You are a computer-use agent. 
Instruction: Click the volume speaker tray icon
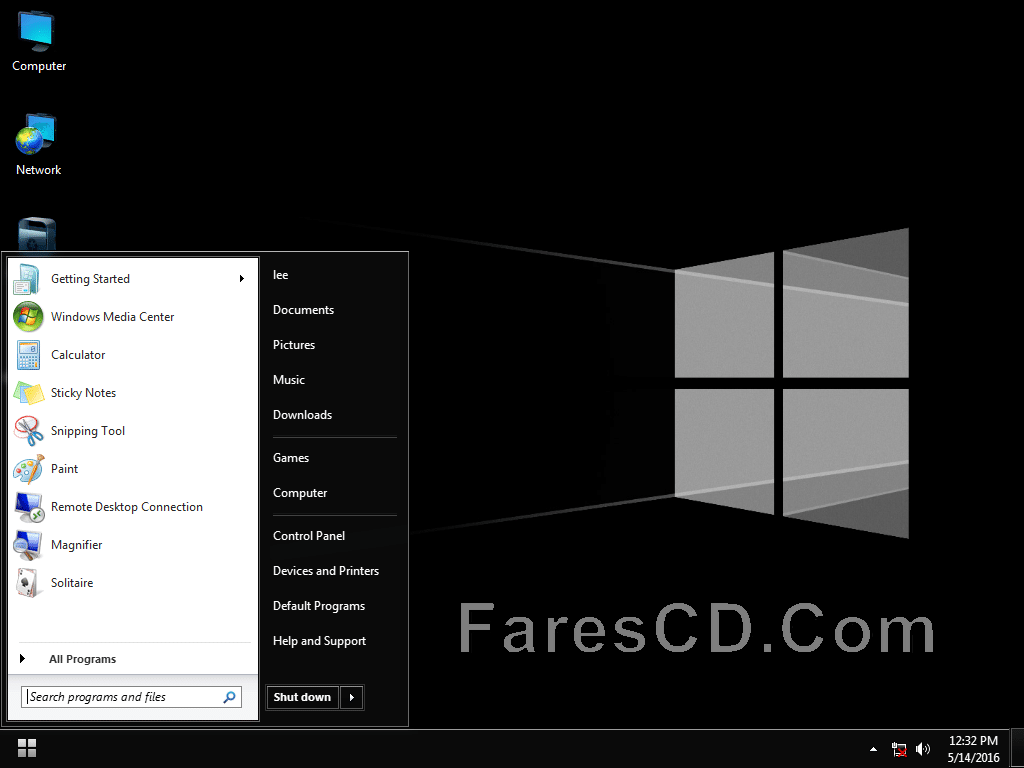click(x=923, y=749)
